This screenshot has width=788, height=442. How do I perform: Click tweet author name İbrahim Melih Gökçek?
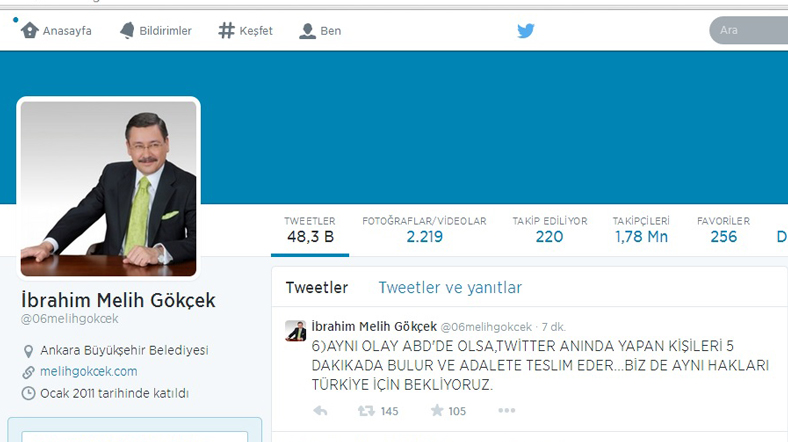[374, 326]
